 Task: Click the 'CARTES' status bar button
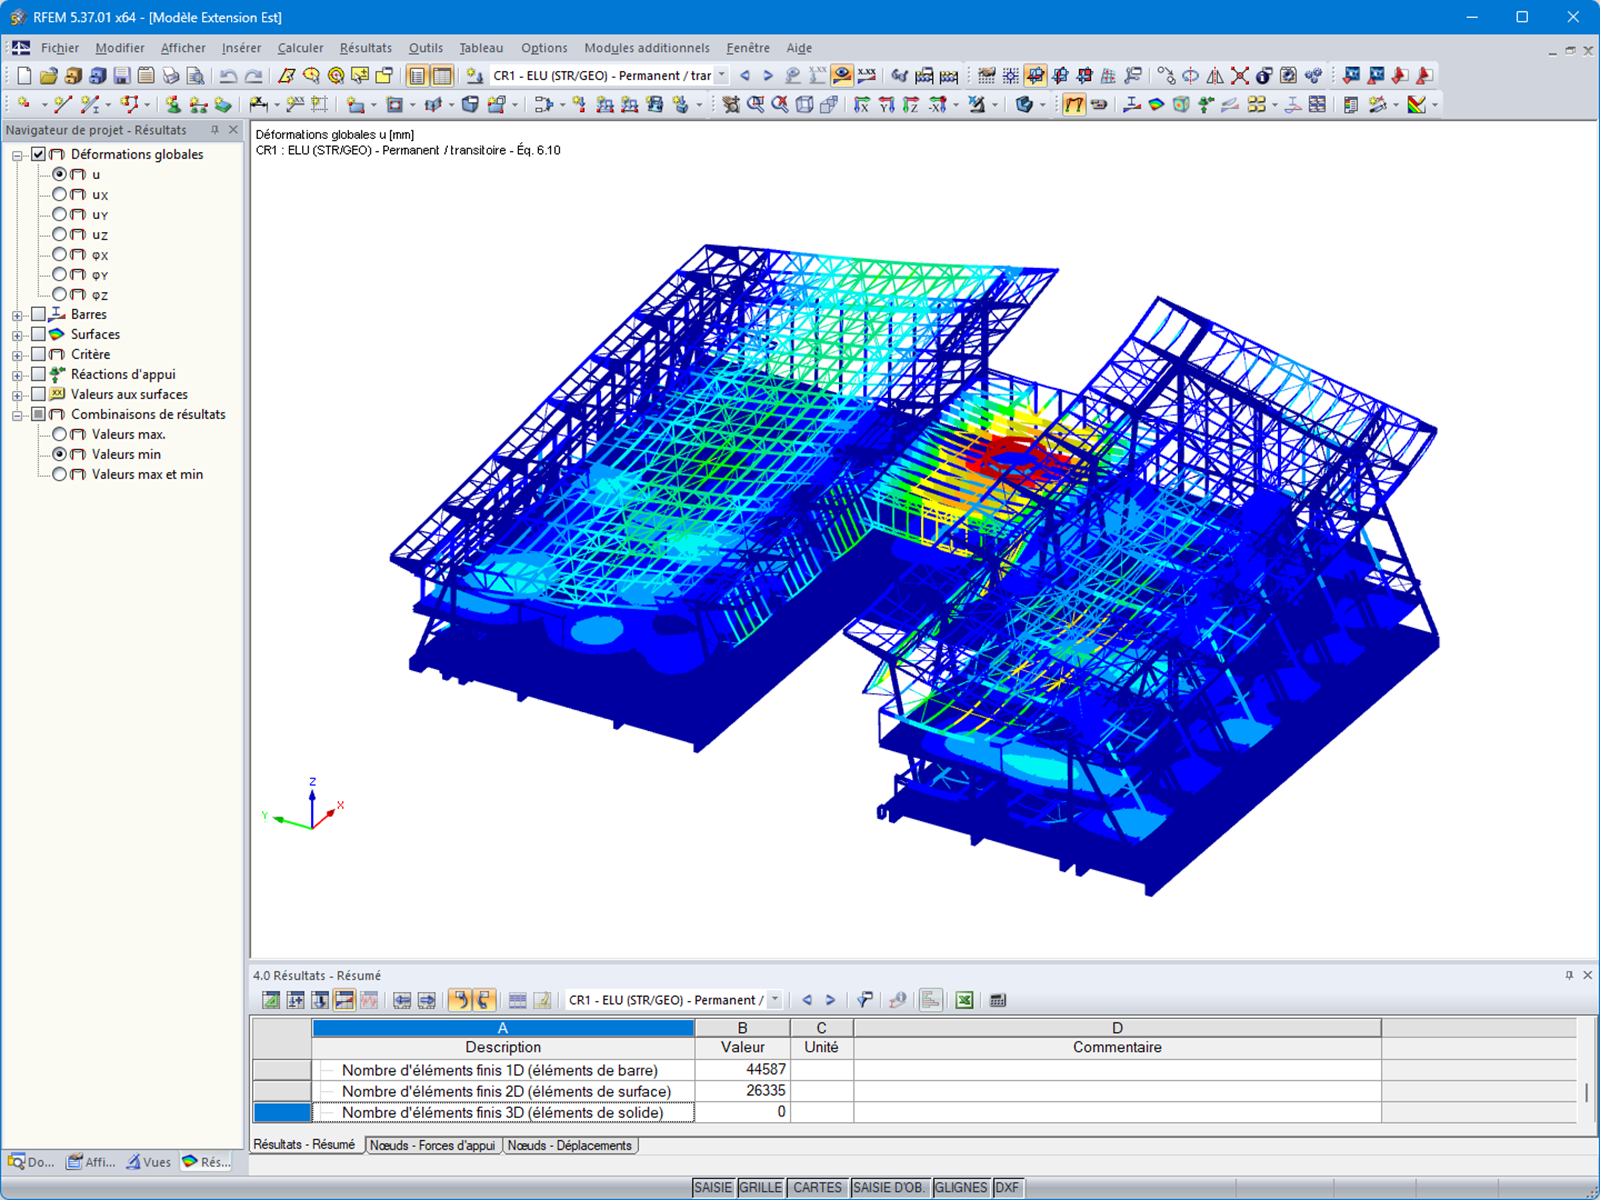[x=817, y=1187]
